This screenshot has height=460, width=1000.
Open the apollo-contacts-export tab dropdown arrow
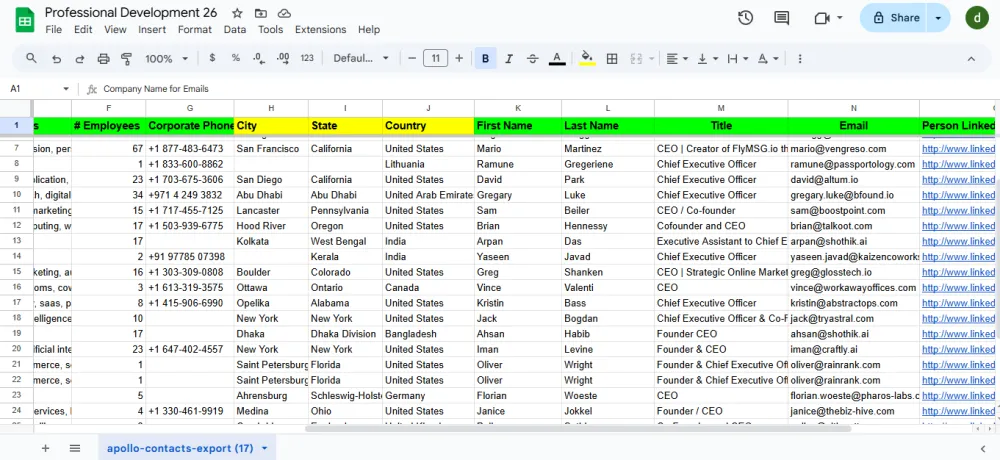pos(264,449)
